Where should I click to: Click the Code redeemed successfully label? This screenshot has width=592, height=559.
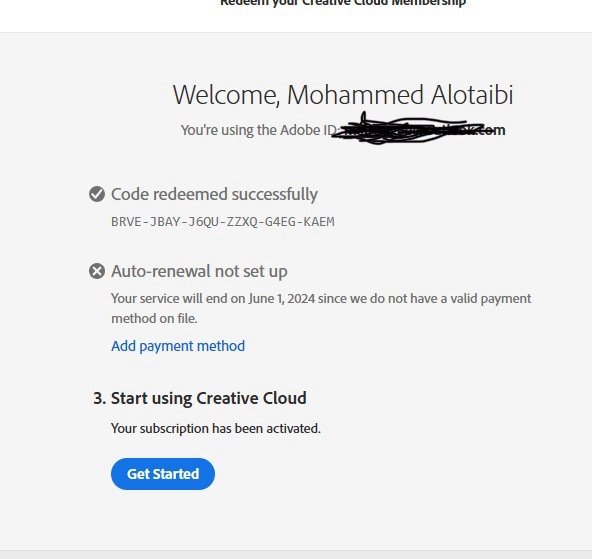point(214,194)
